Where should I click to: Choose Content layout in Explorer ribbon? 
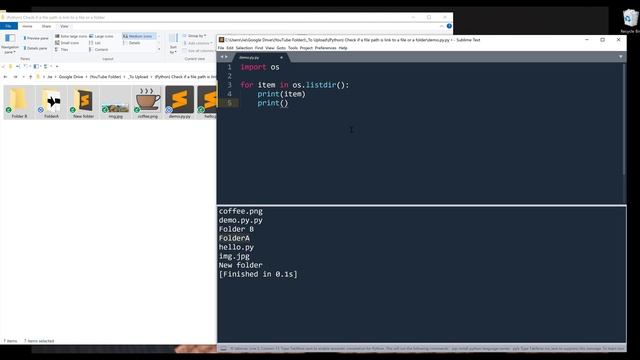click(98, 49)
